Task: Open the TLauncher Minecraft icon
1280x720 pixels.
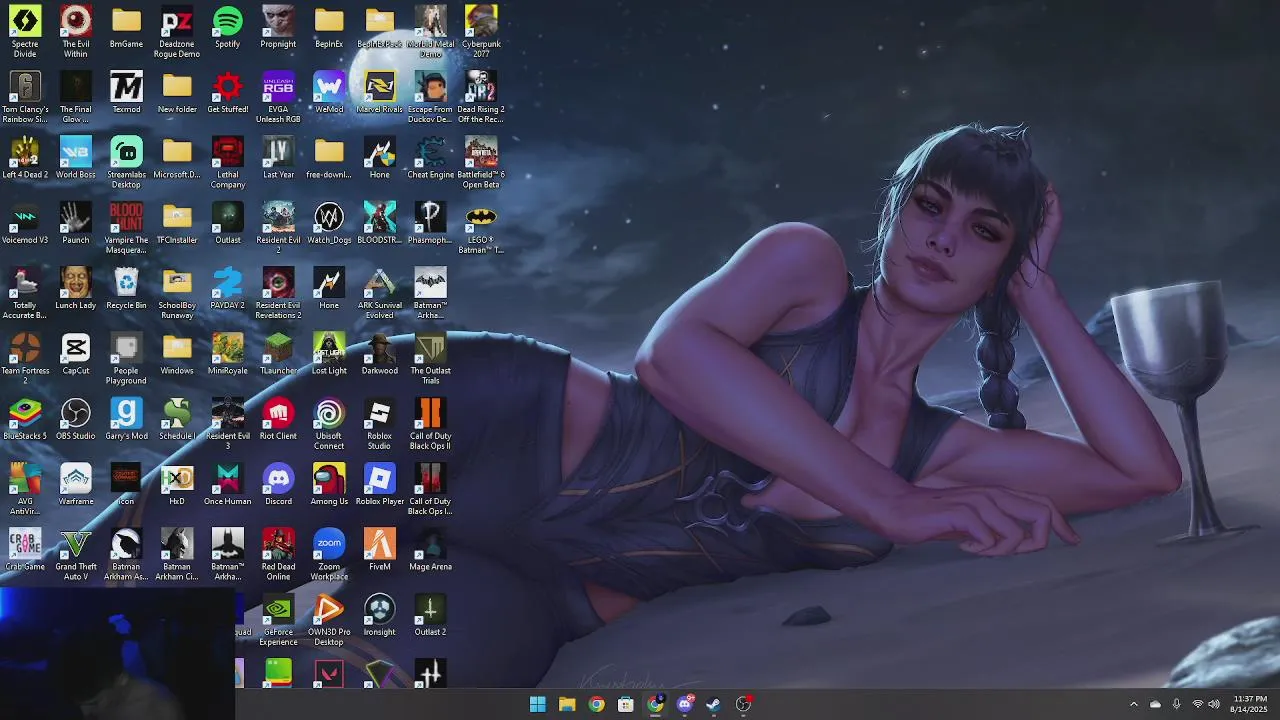Action: tap(278, 354)
